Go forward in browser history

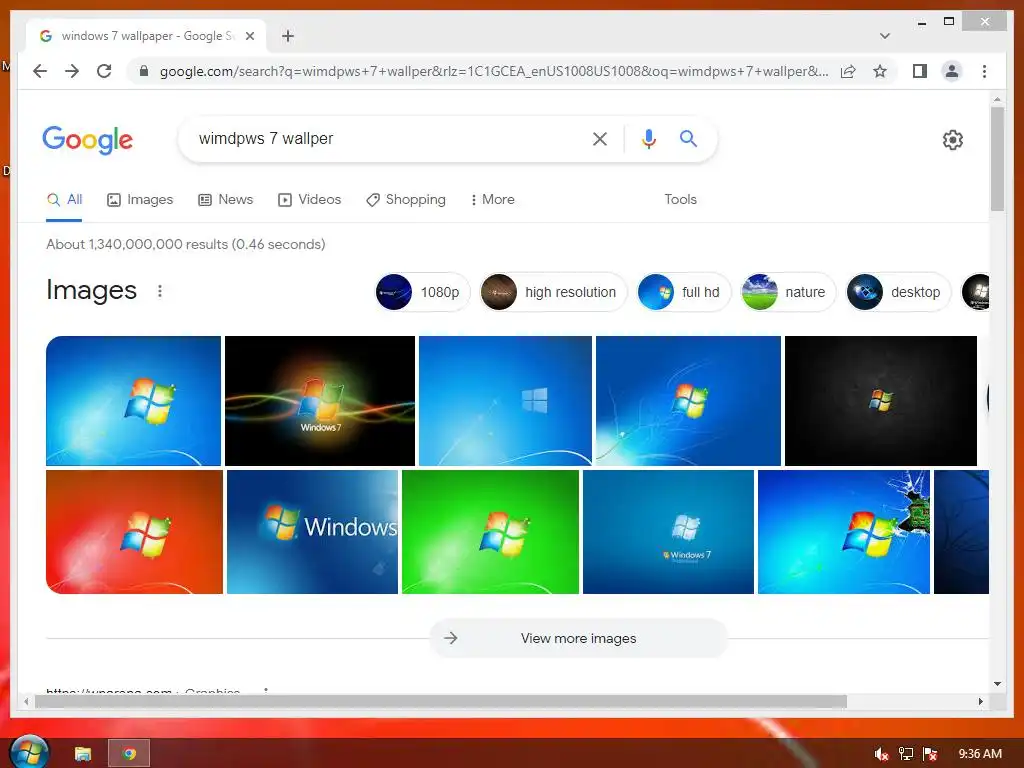click(72, 71)
